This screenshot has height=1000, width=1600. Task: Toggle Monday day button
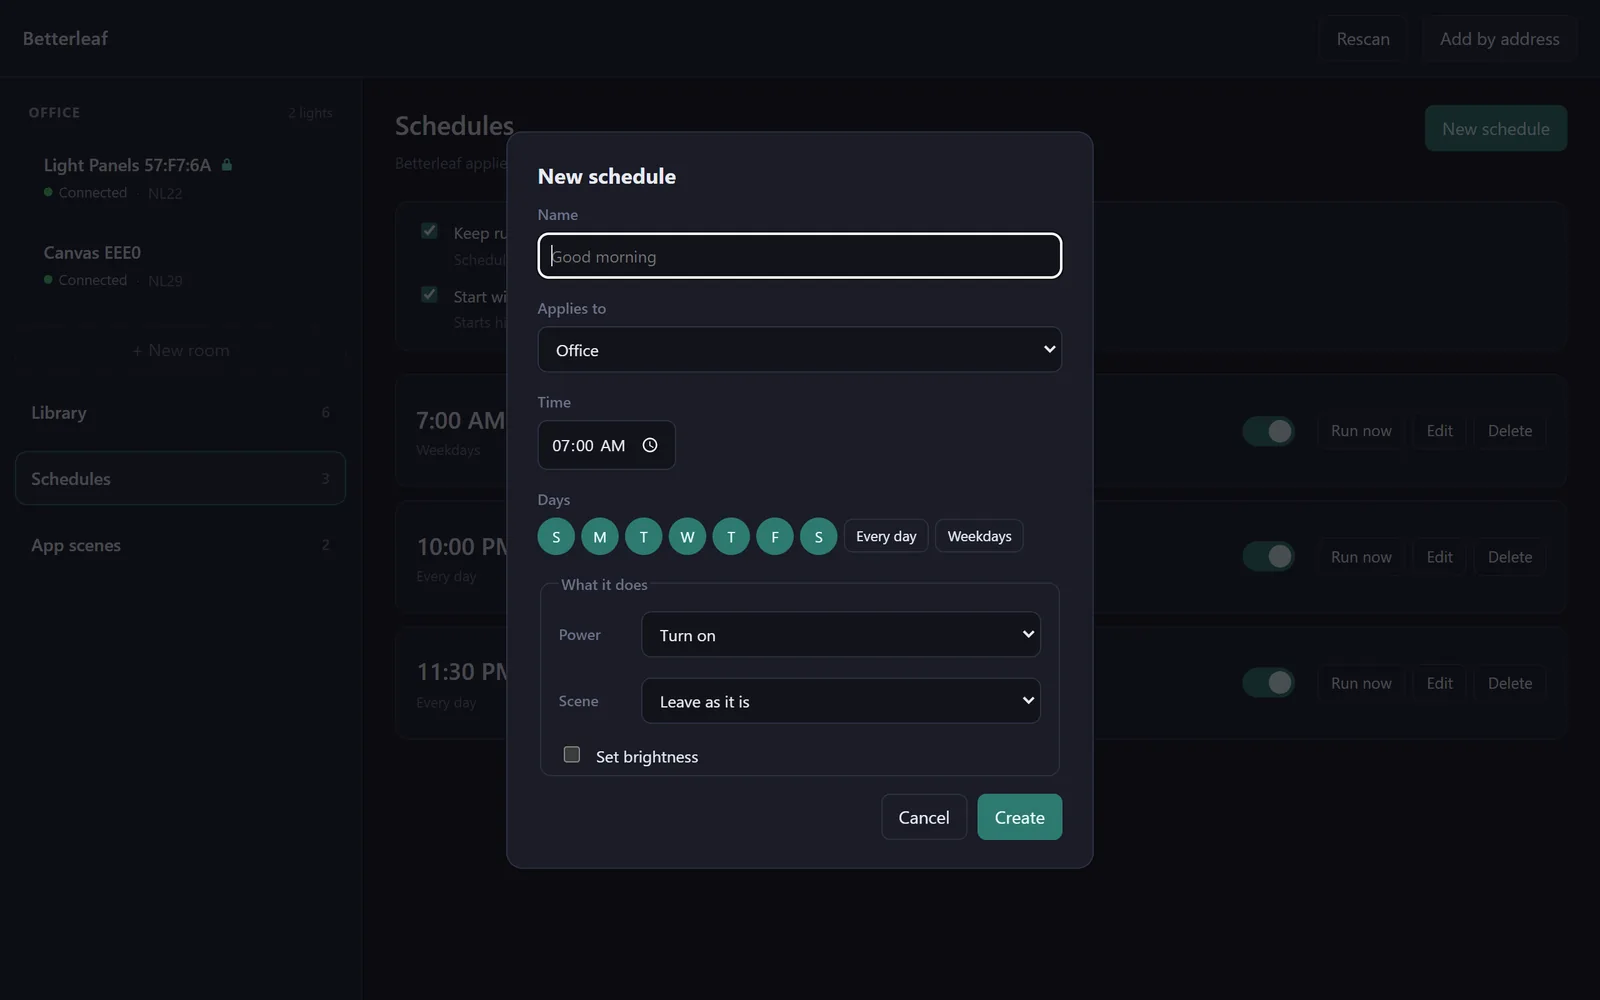pos(600,536)
